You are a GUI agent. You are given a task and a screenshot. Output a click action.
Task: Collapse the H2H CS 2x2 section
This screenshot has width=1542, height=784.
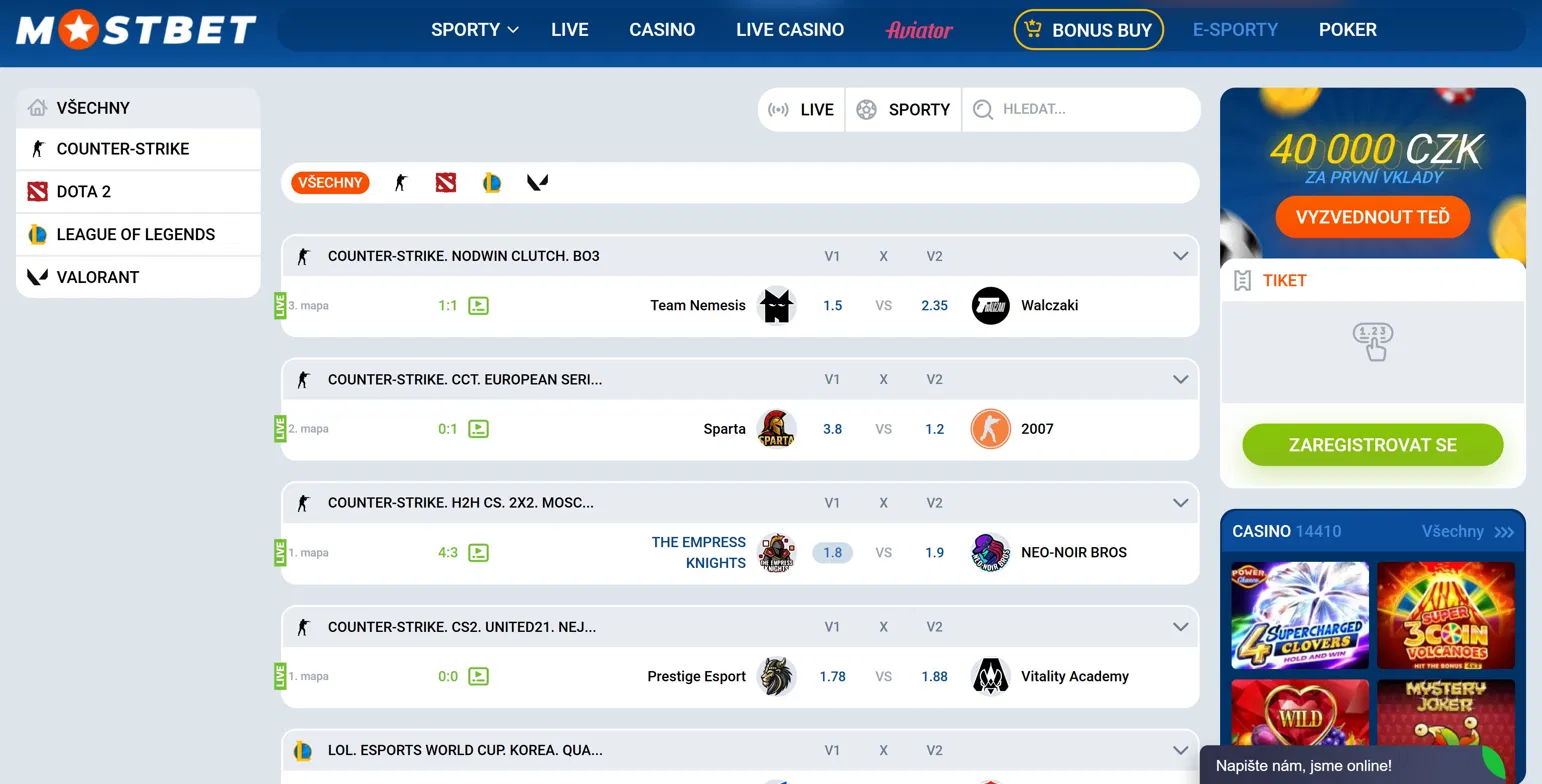1180,503
